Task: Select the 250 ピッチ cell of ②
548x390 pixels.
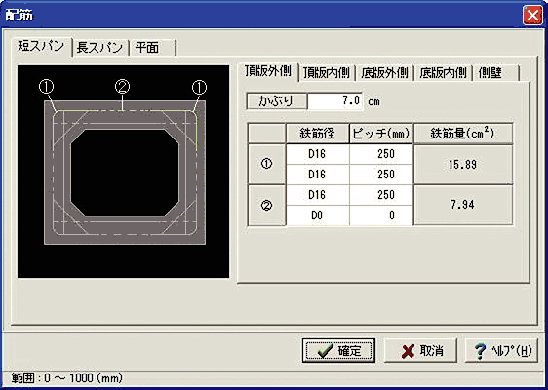Action: pos(381,195)
